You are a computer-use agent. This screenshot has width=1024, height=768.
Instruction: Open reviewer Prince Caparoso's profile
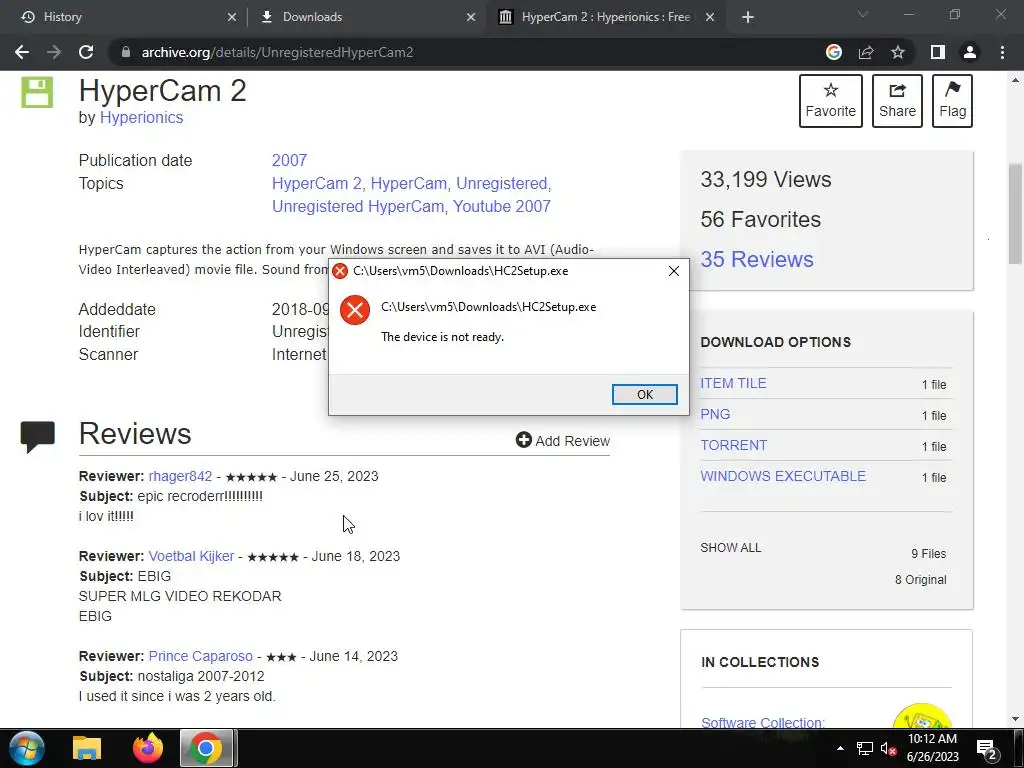pos(200,656)
